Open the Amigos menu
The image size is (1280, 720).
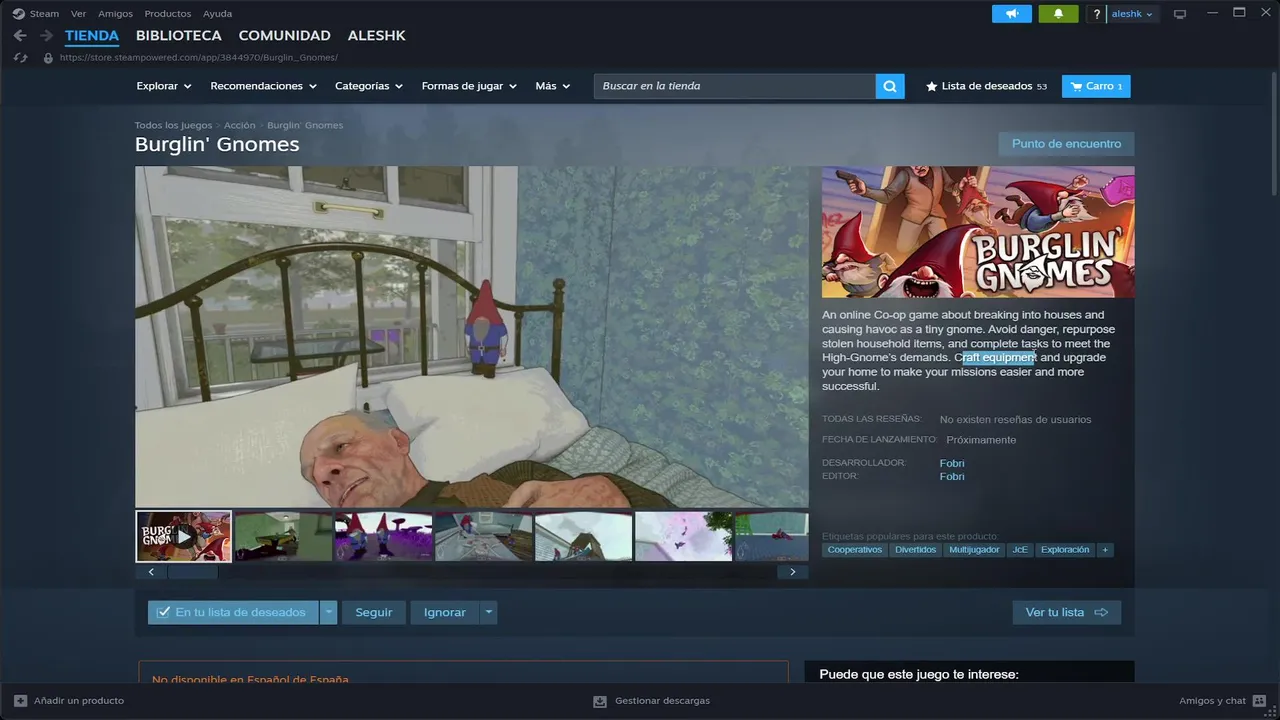pos(115,14)
